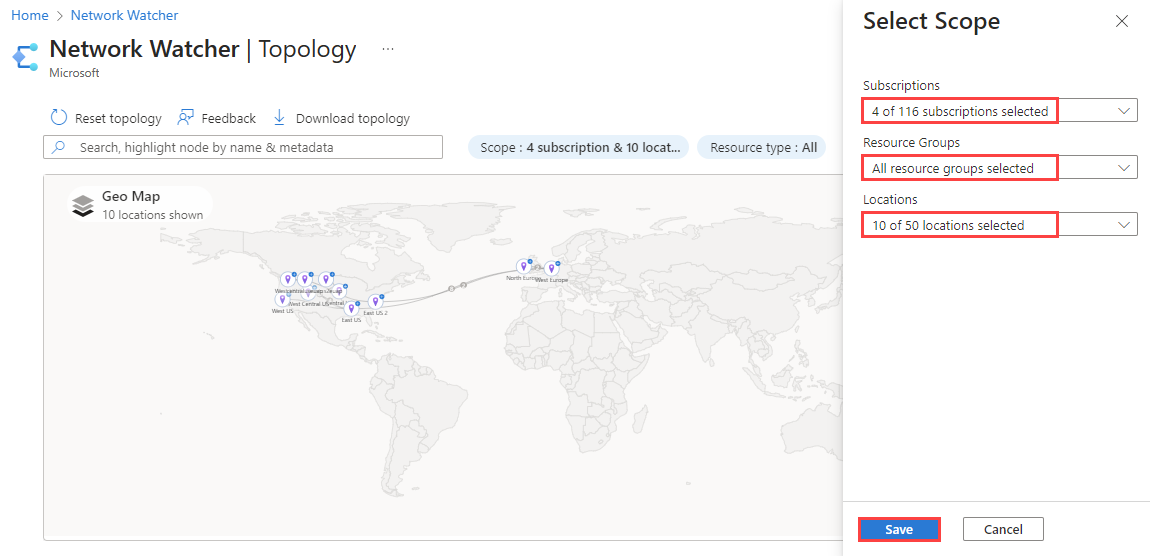Expand the plus badge on West Europe pin

557,263
